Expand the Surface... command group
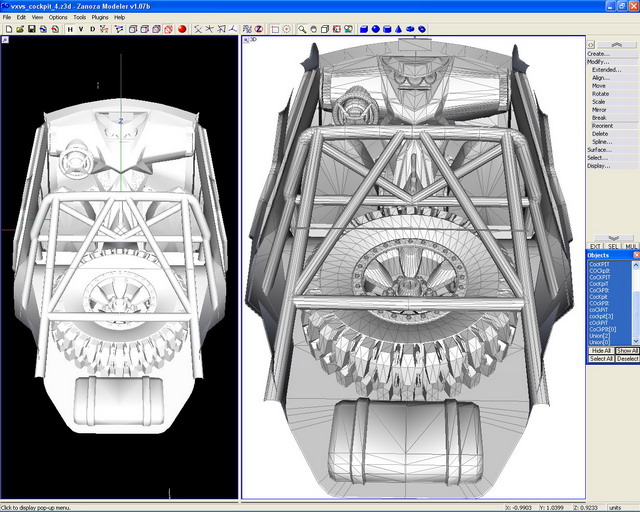640x512 pixels. [x=598, y=150]
